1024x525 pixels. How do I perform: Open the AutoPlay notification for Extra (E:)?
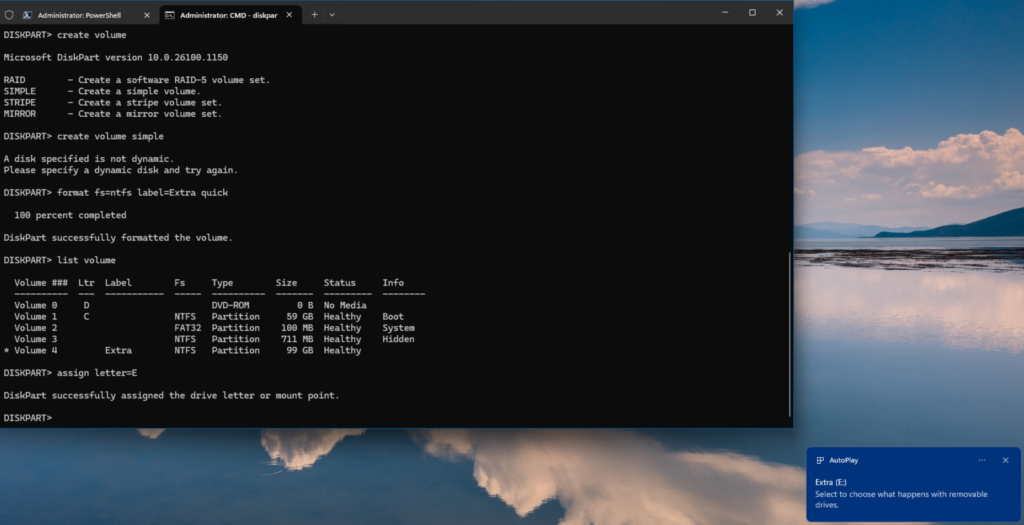(913, 485)
